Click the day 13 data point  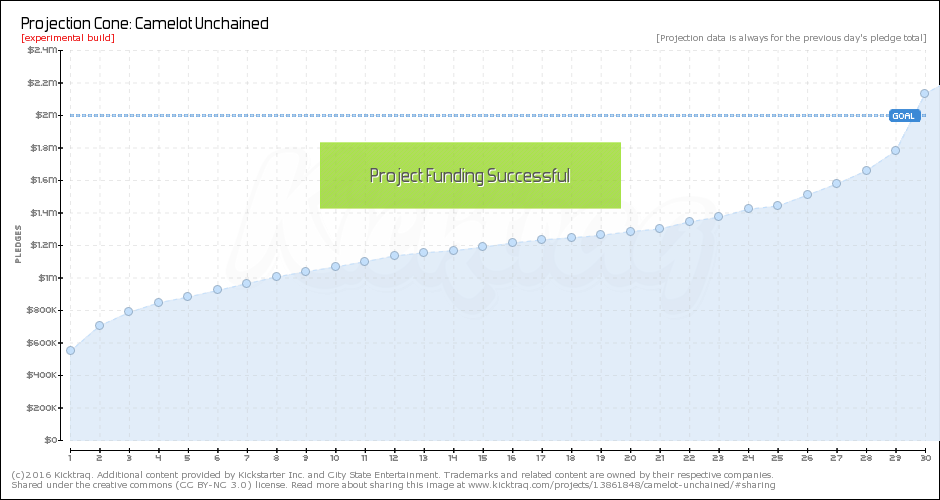point(423,252)
